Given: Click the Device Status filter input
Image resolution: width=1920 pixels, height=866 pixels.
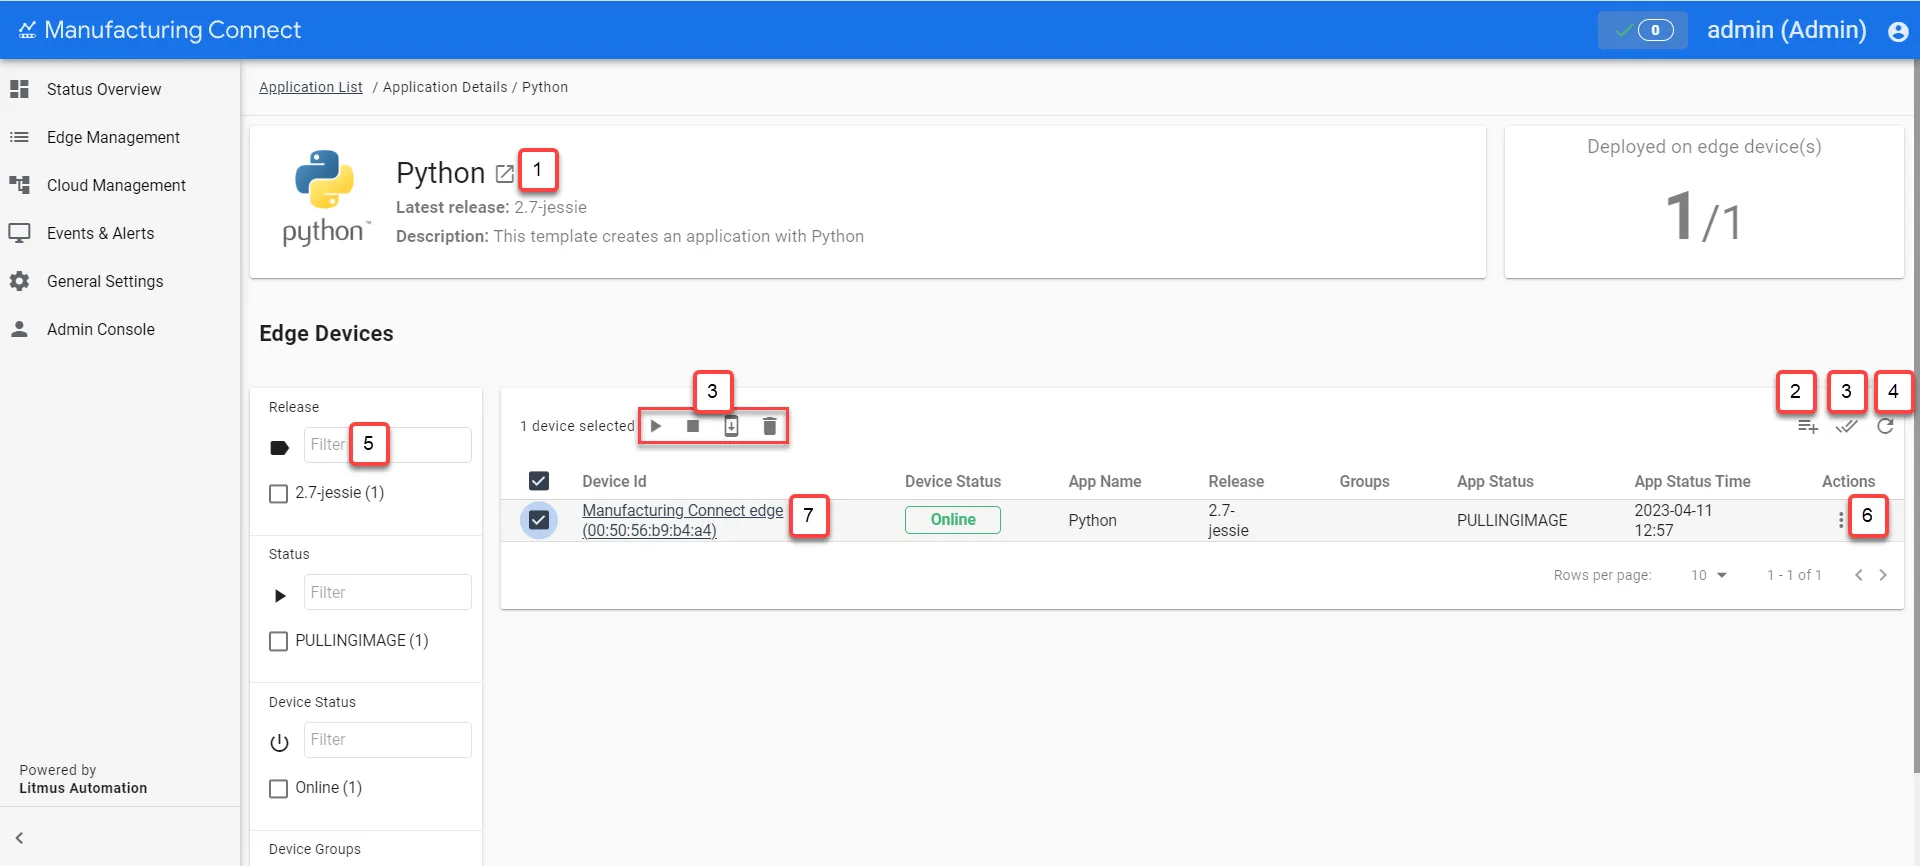Looking at the screenshot, I should pos(388,740).
